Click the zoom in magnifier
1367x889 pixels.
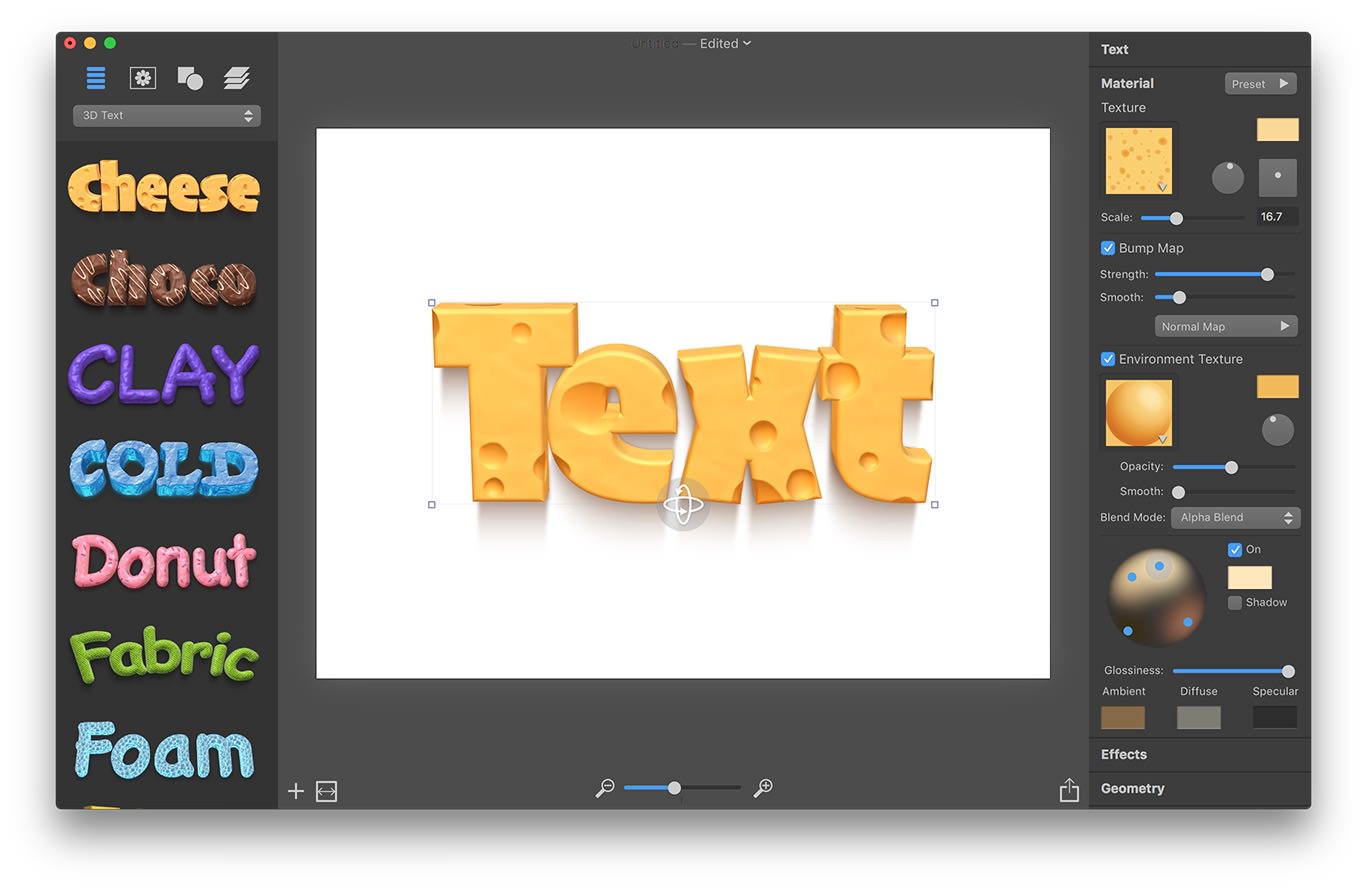(763, 788)
